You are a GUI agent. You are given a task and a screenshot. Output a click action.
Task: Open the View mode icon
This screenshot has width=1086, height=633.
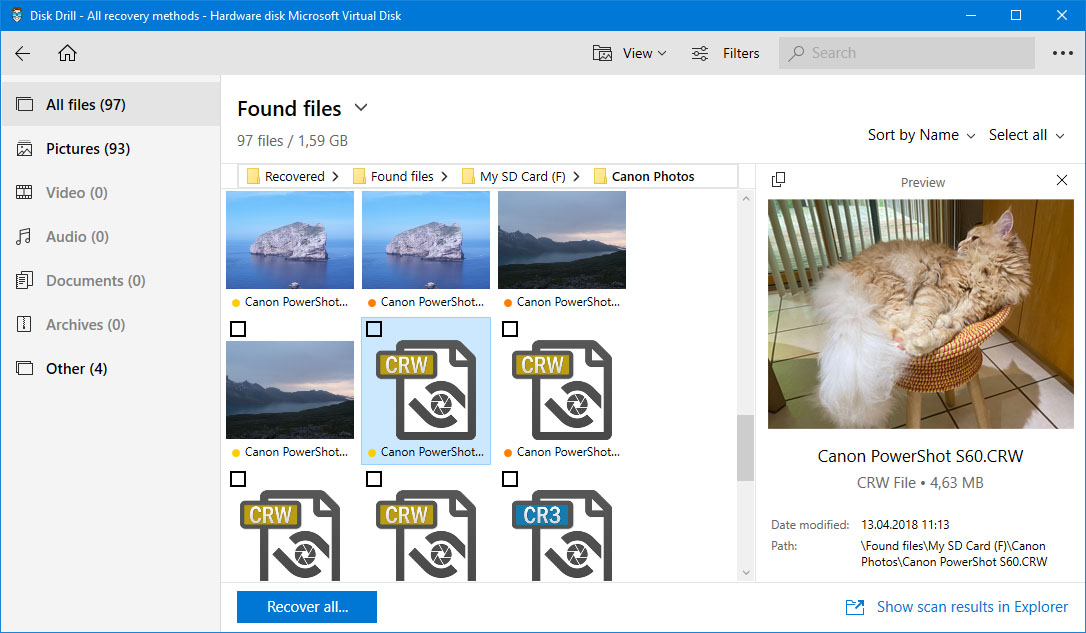pos(603,53)
